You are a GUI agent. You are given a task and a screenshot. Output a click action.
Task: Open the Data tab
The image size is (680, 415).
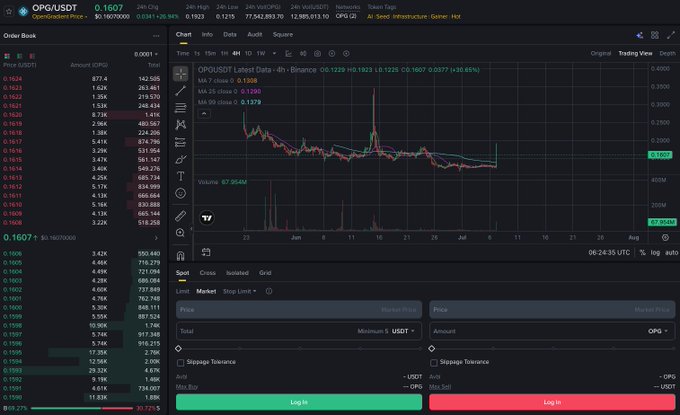tap(230, 34)
